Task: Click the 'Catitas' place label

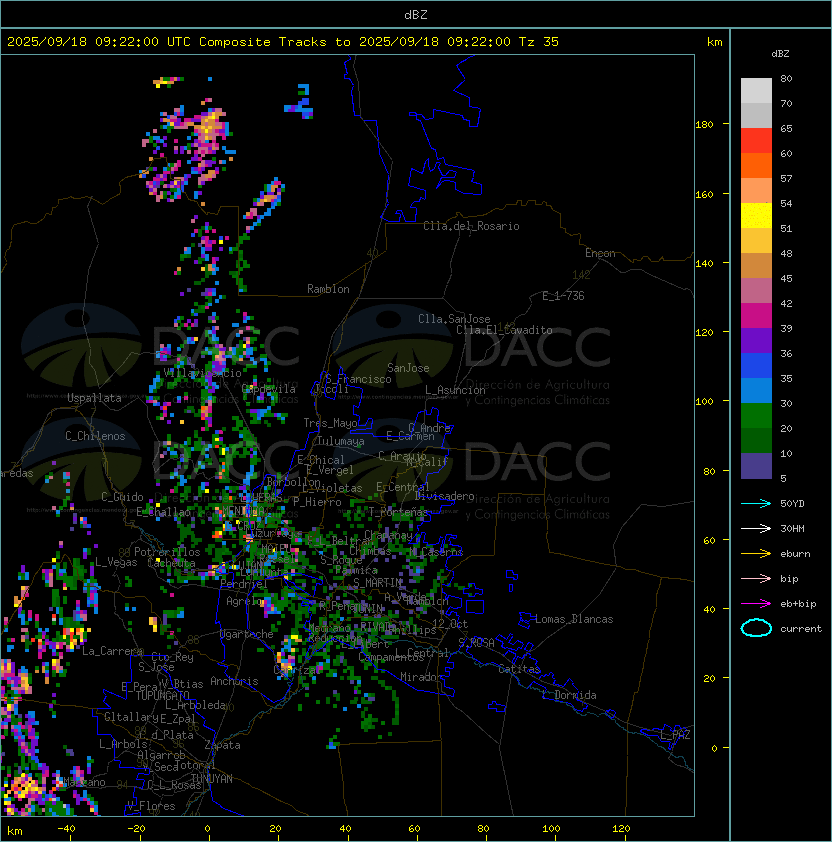Action: pyautogui.click(x=519, y=669)
